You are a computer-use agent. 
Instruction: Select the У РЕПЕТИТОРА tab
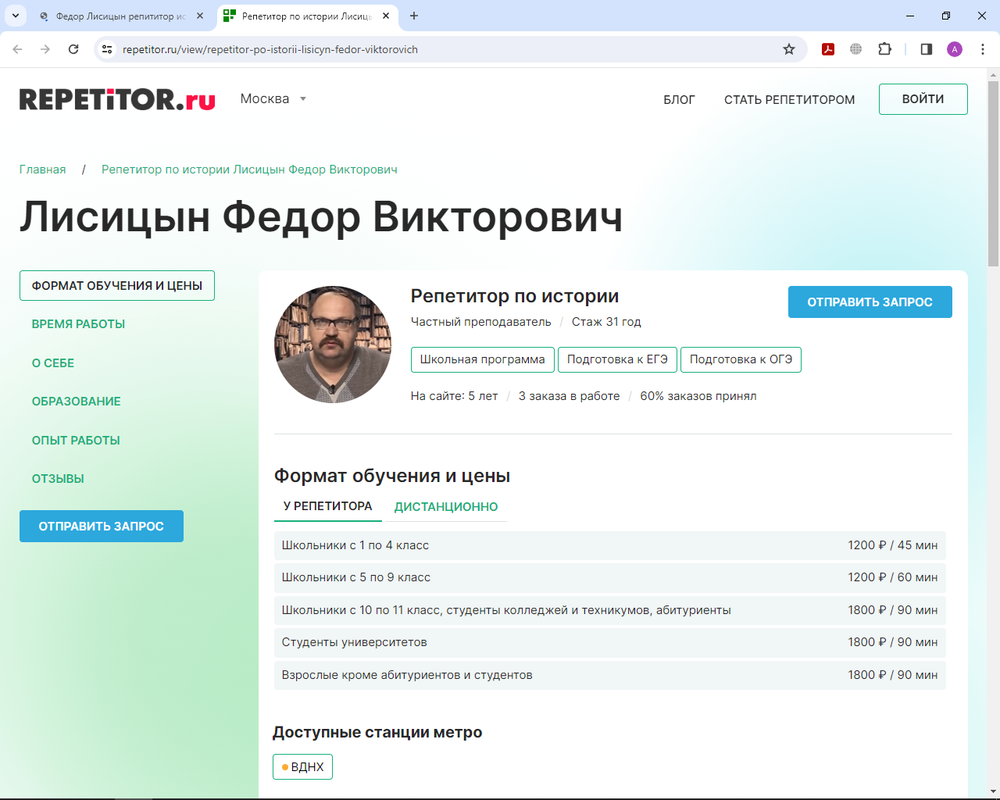(x=328, y=507)
